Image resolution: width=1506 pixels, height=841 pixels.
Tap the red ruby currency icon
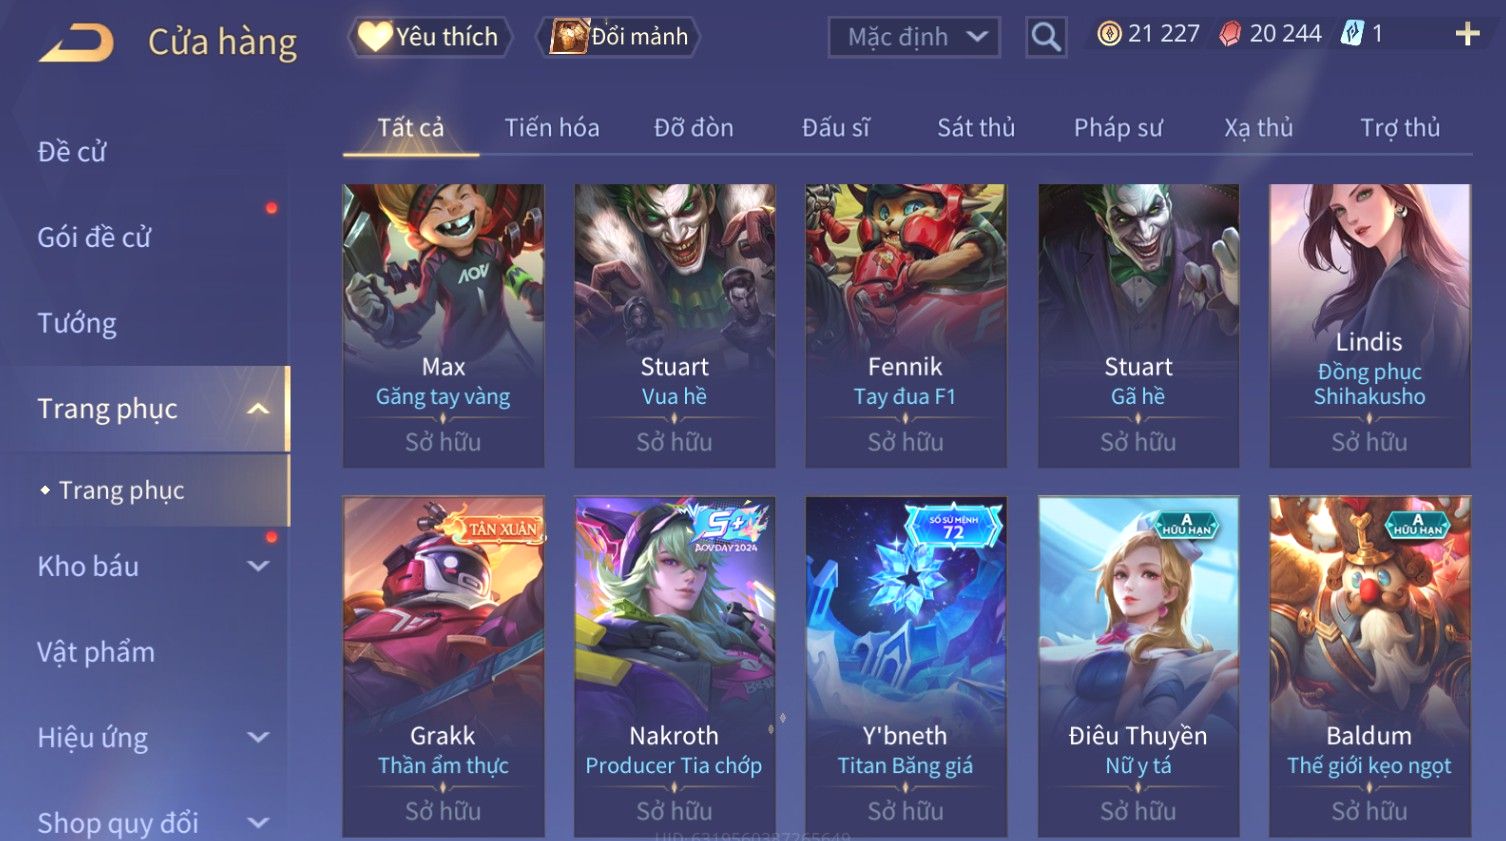(x=1230, y=34)
